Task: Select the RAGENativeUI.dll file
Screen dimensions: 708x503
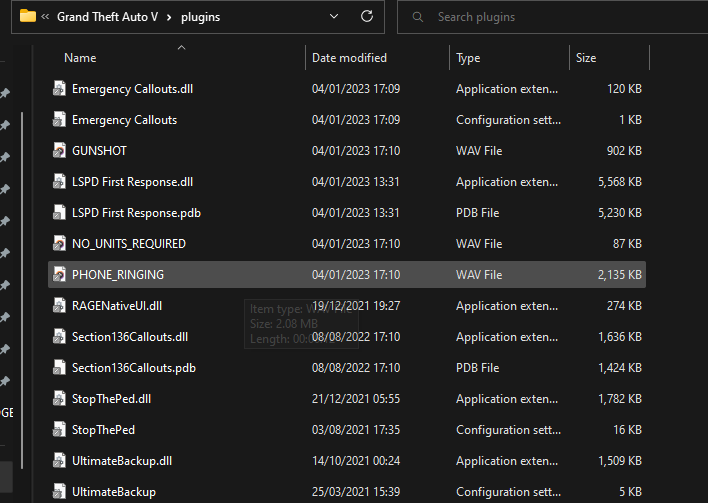Action: tap(117, 306)
